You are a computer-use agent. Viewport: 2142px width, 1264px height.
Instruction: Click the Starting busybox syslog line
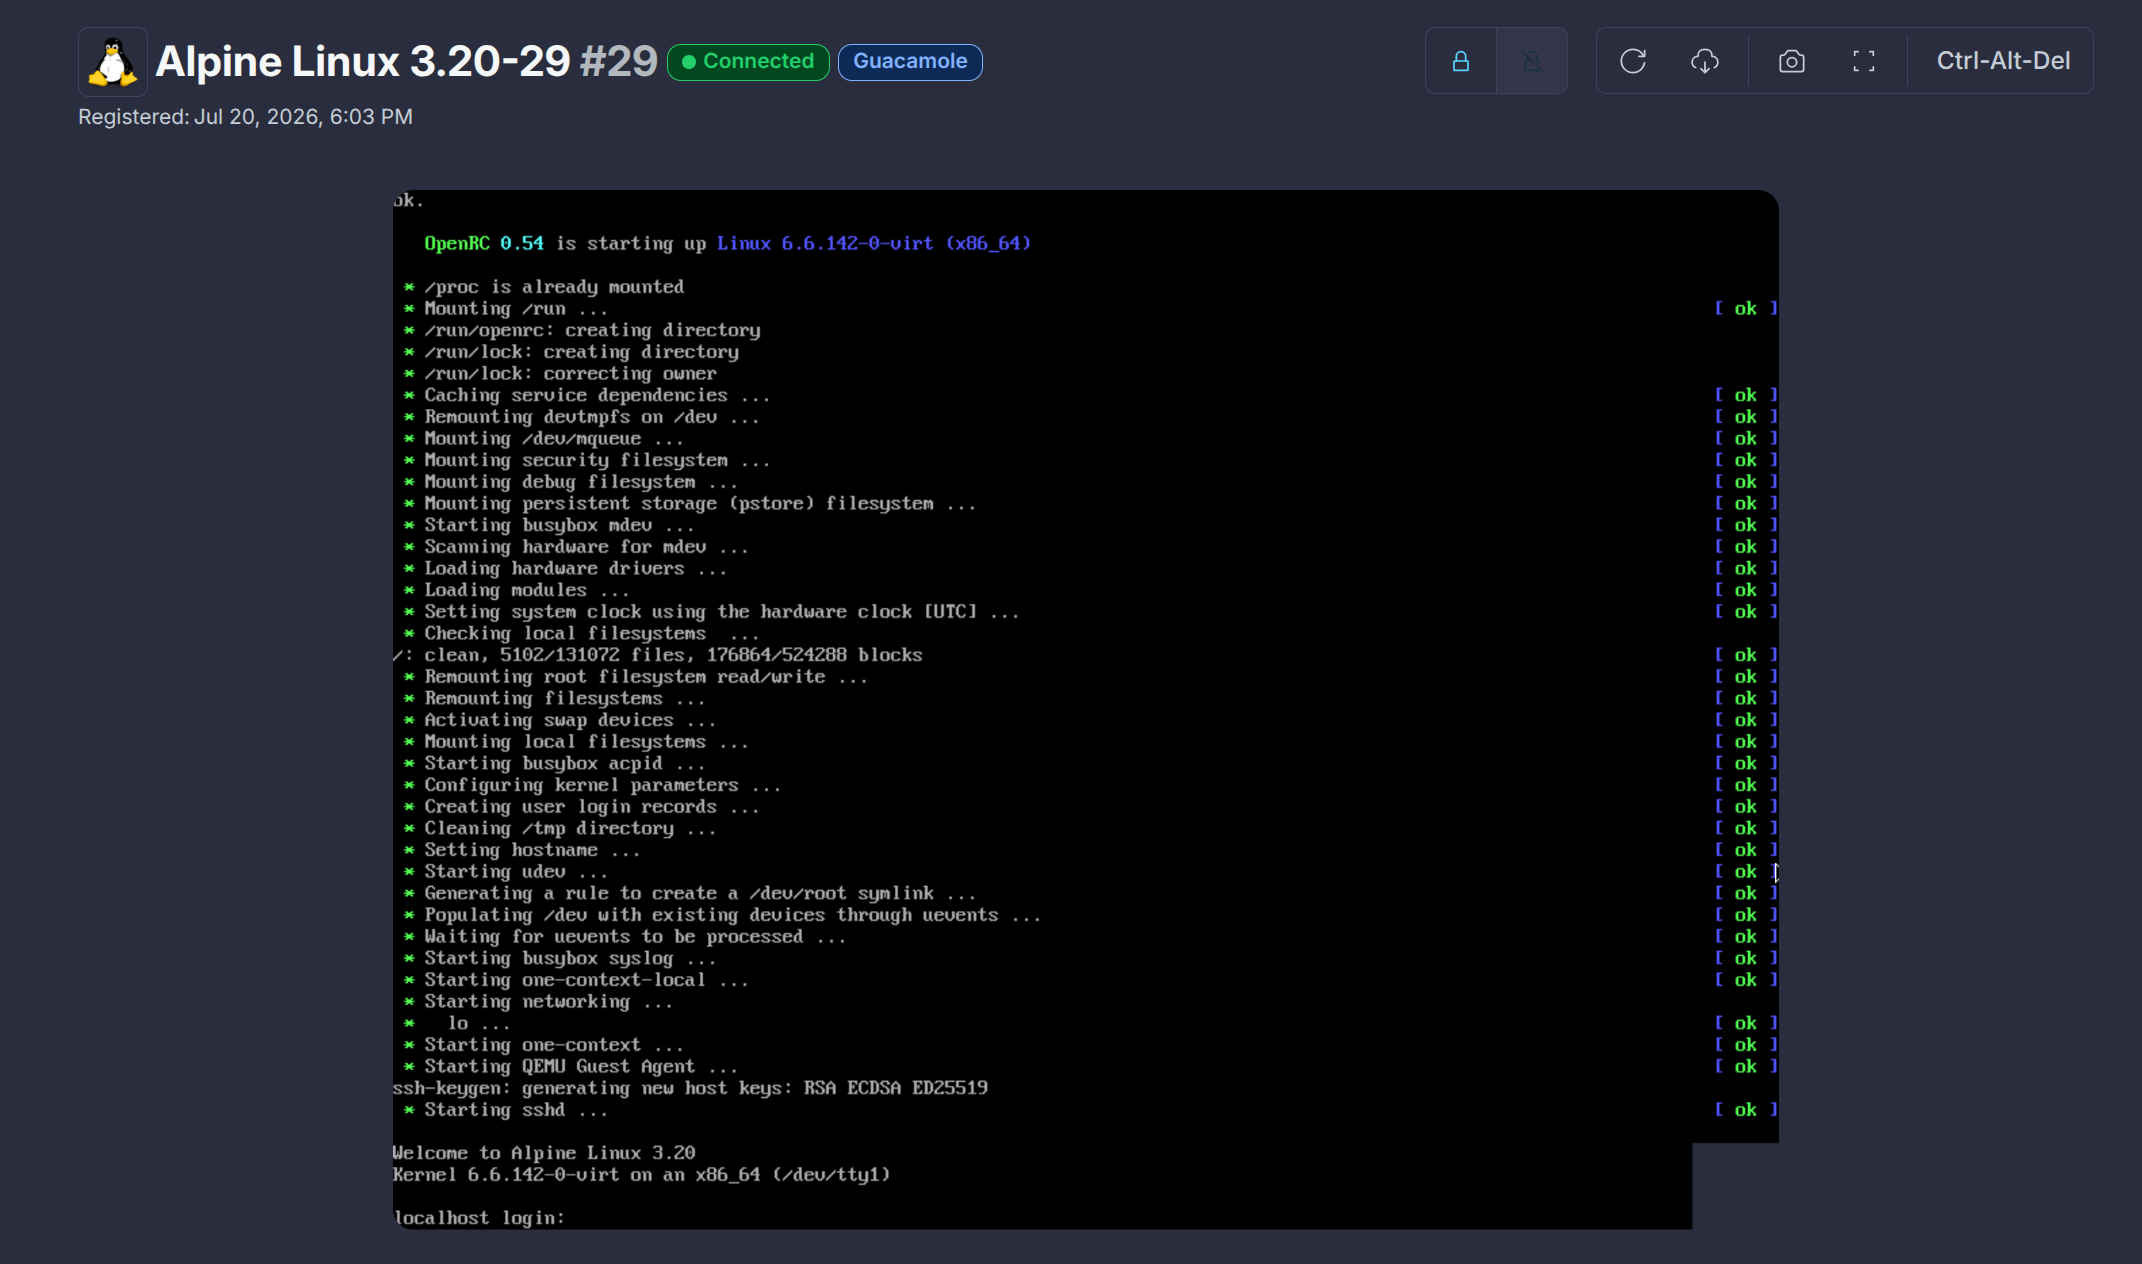pyautogui.click(x=560, y=958)
